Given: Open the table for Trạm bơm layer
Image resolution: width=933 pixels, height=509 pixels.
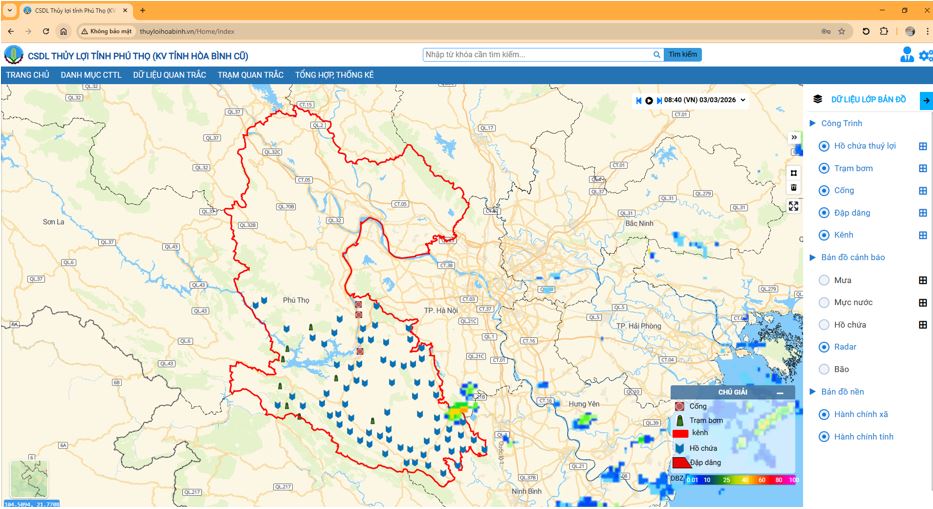Looking at the screenshot, I should tap(923, 168).
